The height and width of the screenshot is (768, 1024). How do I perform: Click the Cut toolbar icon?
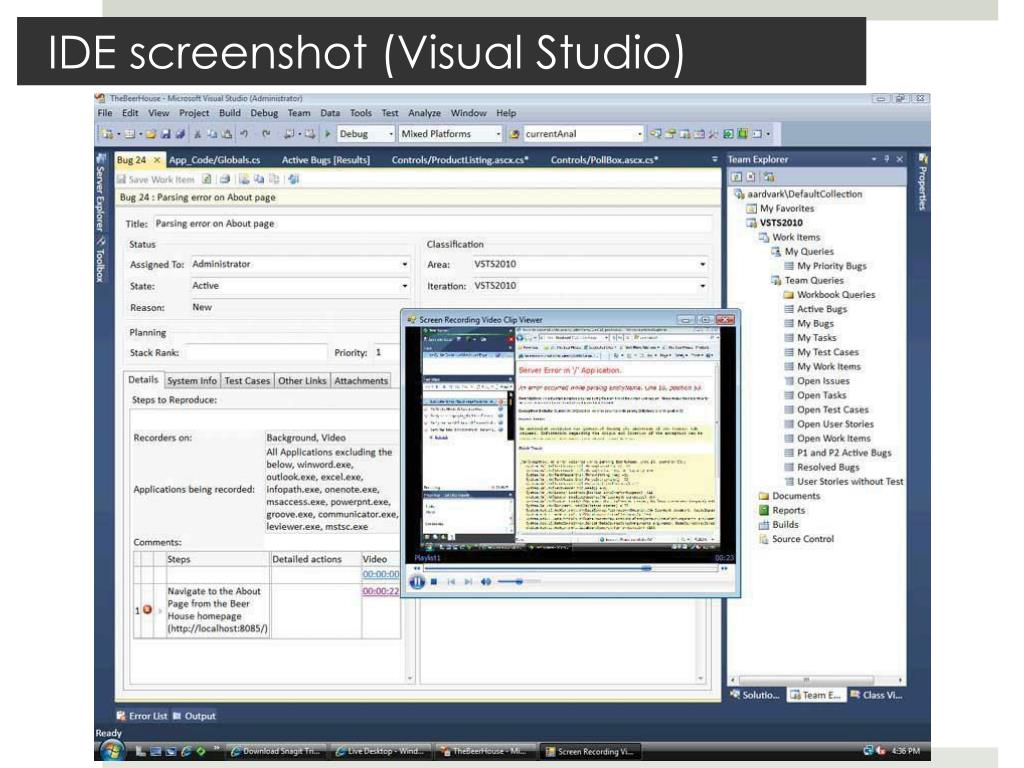[x=197, y=134]
